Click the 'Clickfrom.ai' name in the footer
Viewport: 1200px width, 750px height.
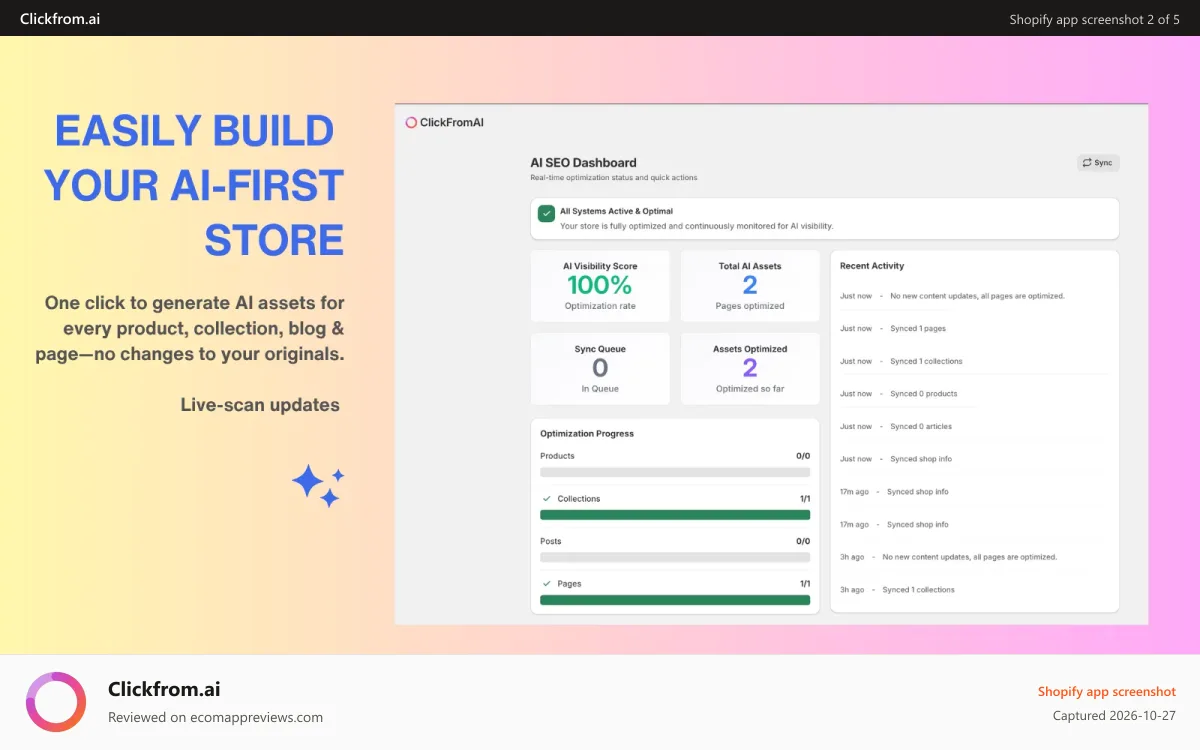click(164, 689)
